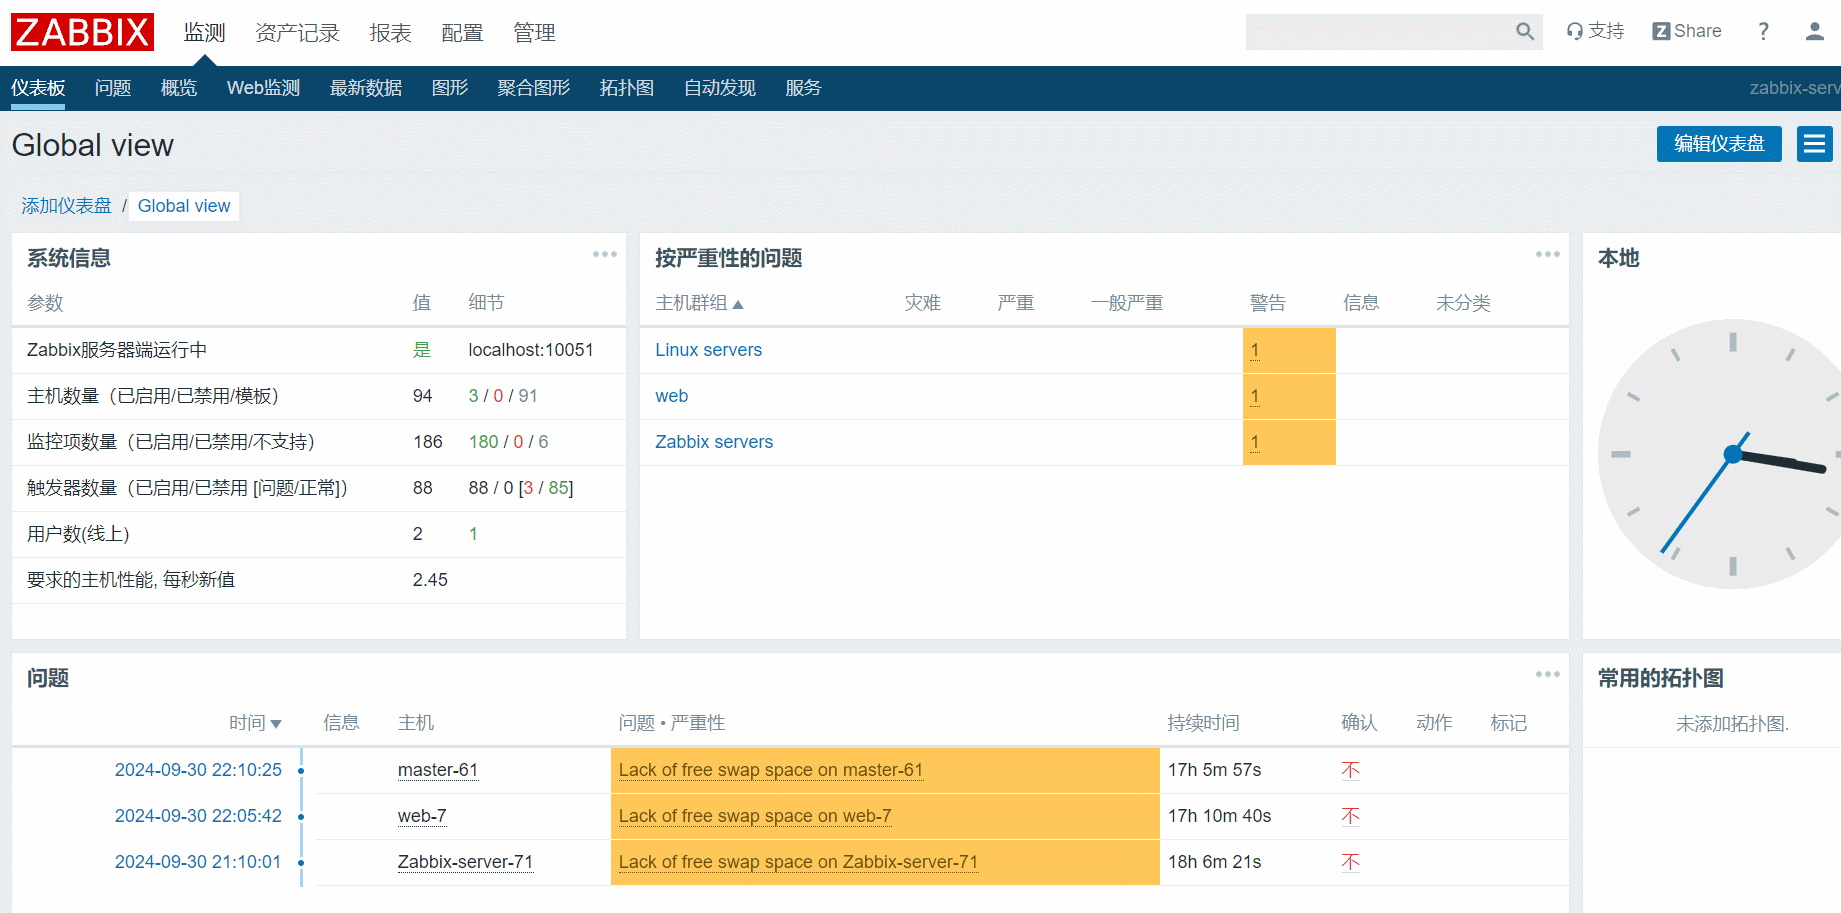The height and width of the screenshot is (913, 1841).
Task: Open the Web监测 submenu tab
Action: pyautogui.click(x=263, y=88)
